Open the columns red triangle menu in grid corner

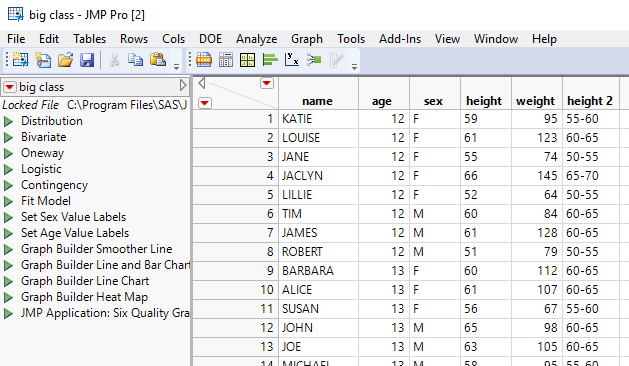point(267,83)
